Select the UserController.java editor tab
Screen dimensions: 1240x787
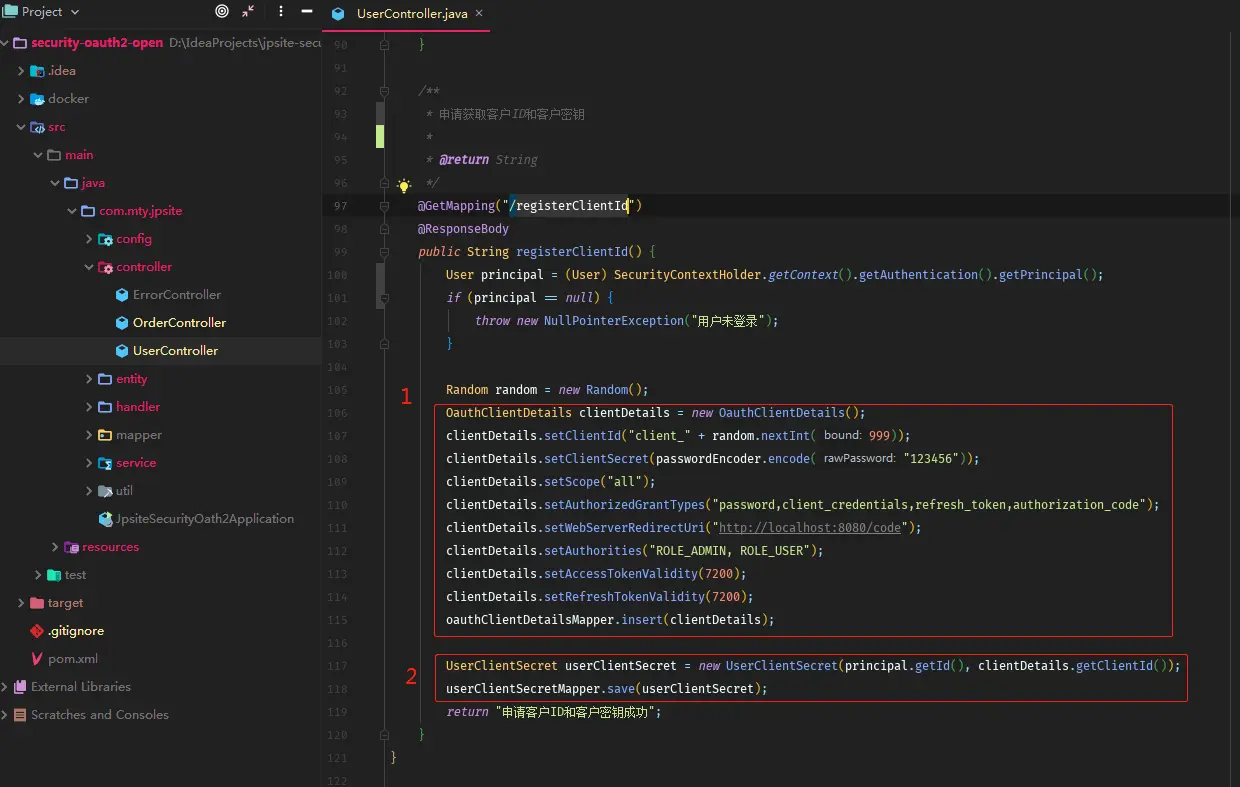tap(406, 14)
